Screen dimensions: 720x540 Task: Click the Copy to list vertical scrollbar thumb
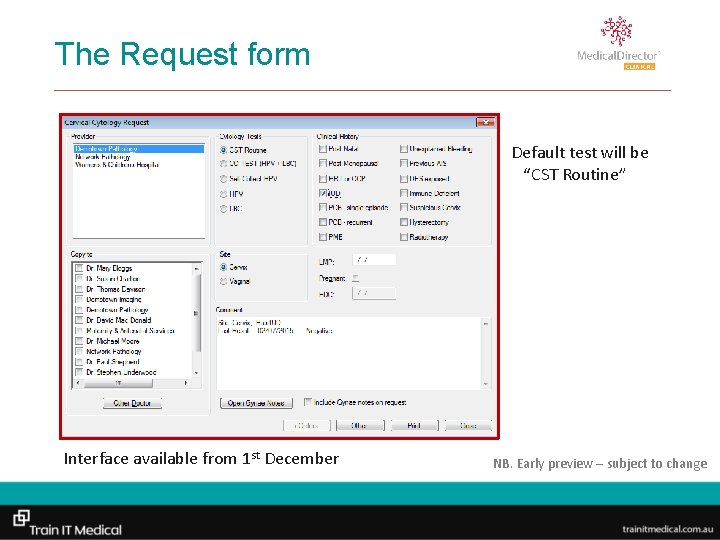[x=197, y=313]
